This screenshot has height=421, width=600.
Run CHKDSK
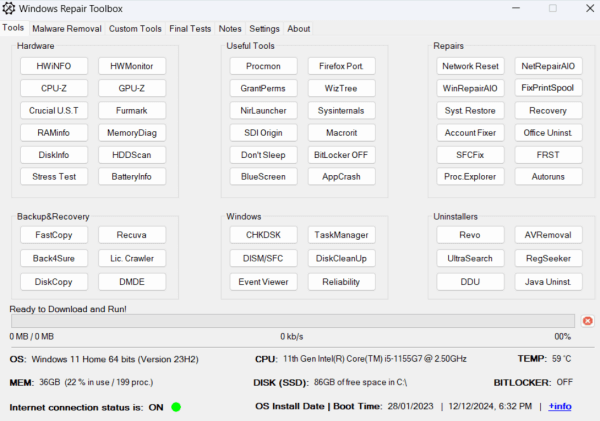click(x=264, y=235)
